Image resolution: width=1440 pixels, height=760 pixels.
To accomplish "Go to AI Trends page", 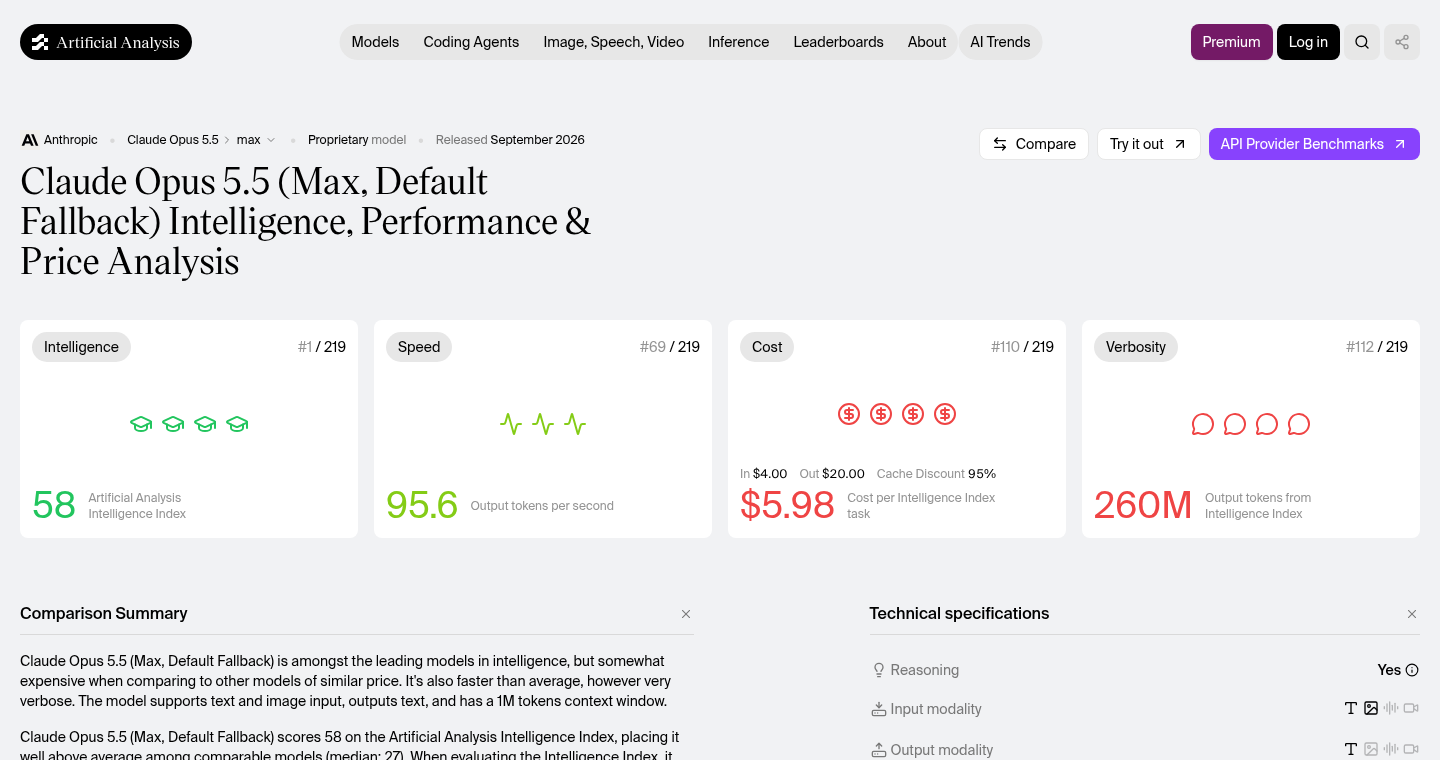I will pyautogui.click(x=1000, y=42).
